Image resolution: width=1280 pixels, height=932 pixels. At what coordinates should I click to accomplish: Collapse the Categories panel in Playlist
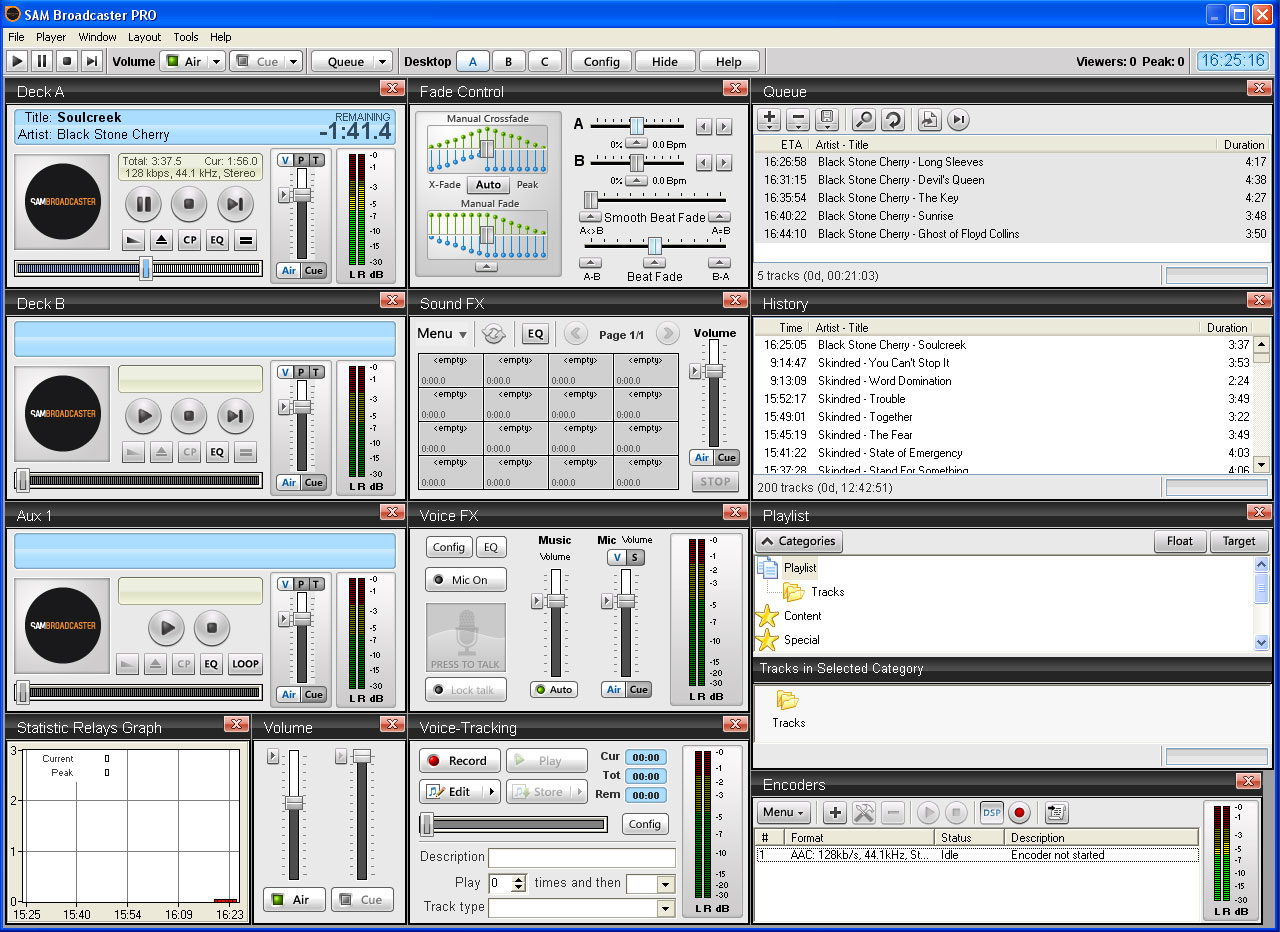tap(799, 541)
